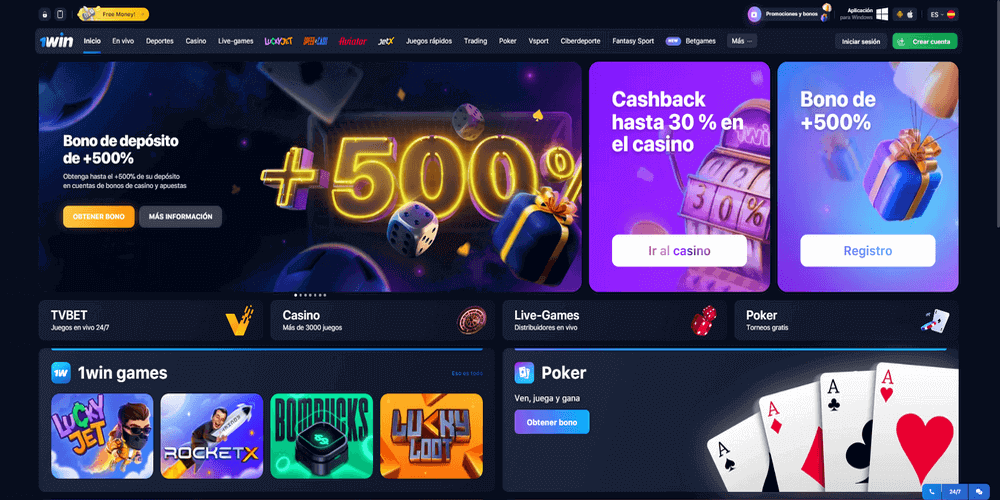
Task: Select first banner carousel indicator dot
Action: pyautogui.click(x=295, y=295)
